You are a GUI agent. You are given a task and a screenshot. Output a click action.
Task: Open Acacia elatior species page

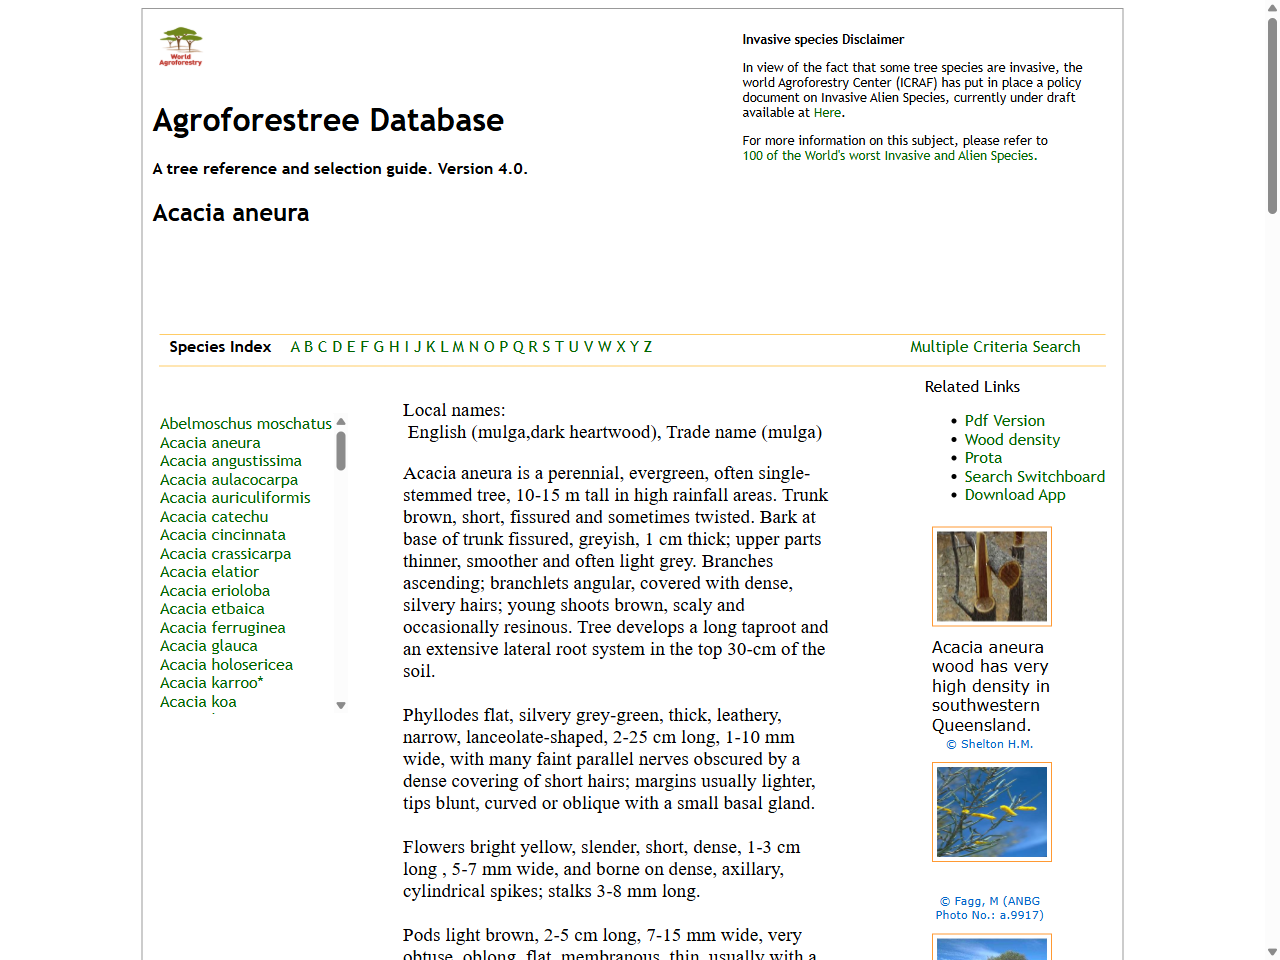click(209, 572)
